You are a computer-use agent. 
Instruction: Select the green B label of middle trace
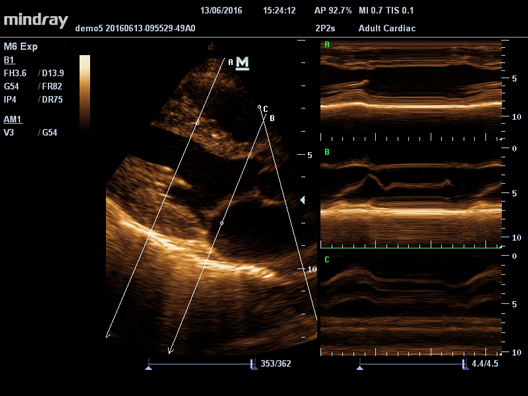coord(327,152)
